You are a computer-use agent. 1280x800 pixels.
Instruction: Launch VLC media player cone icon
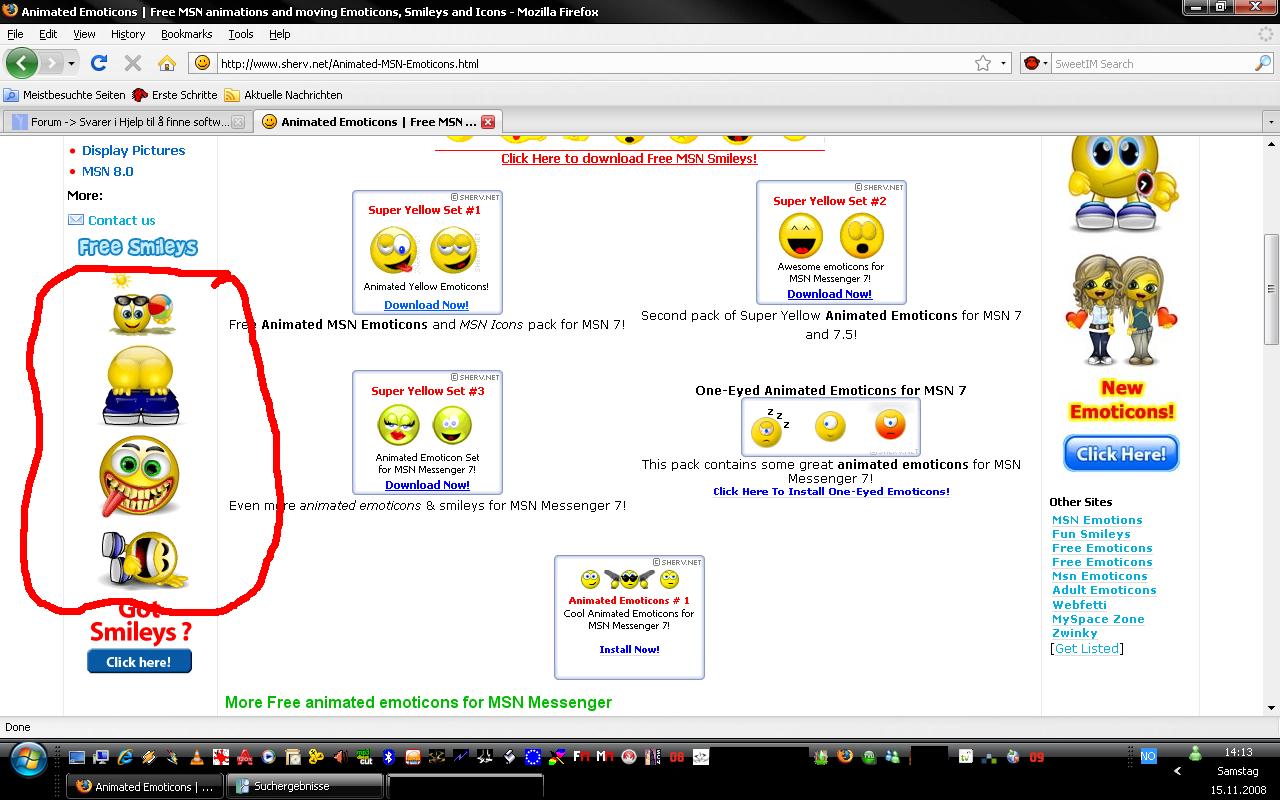(x=197, y=757)
